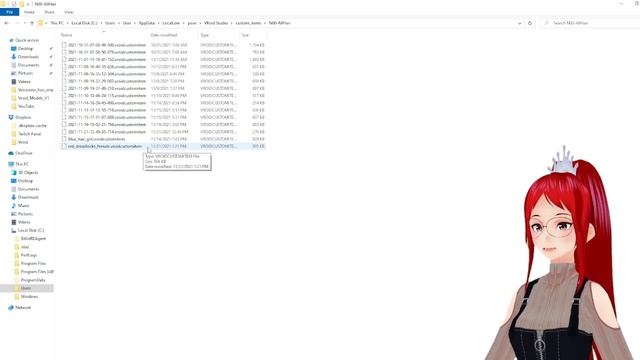Open the Windows folder in tree
This screenshot has height=360, width=640.
pos(29,297)
